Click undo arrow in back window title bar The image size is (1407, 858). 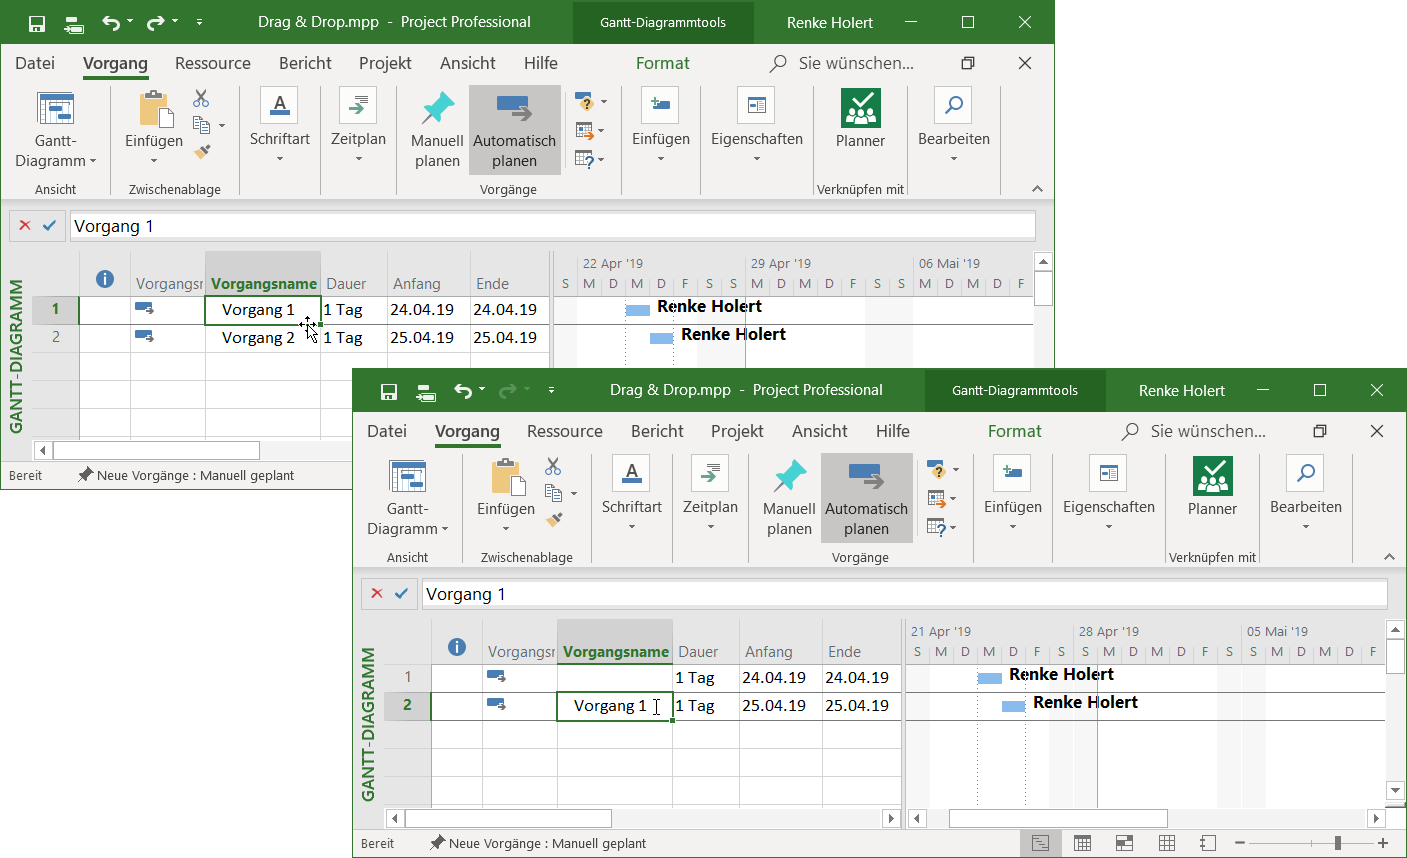(x=111, y=22)
